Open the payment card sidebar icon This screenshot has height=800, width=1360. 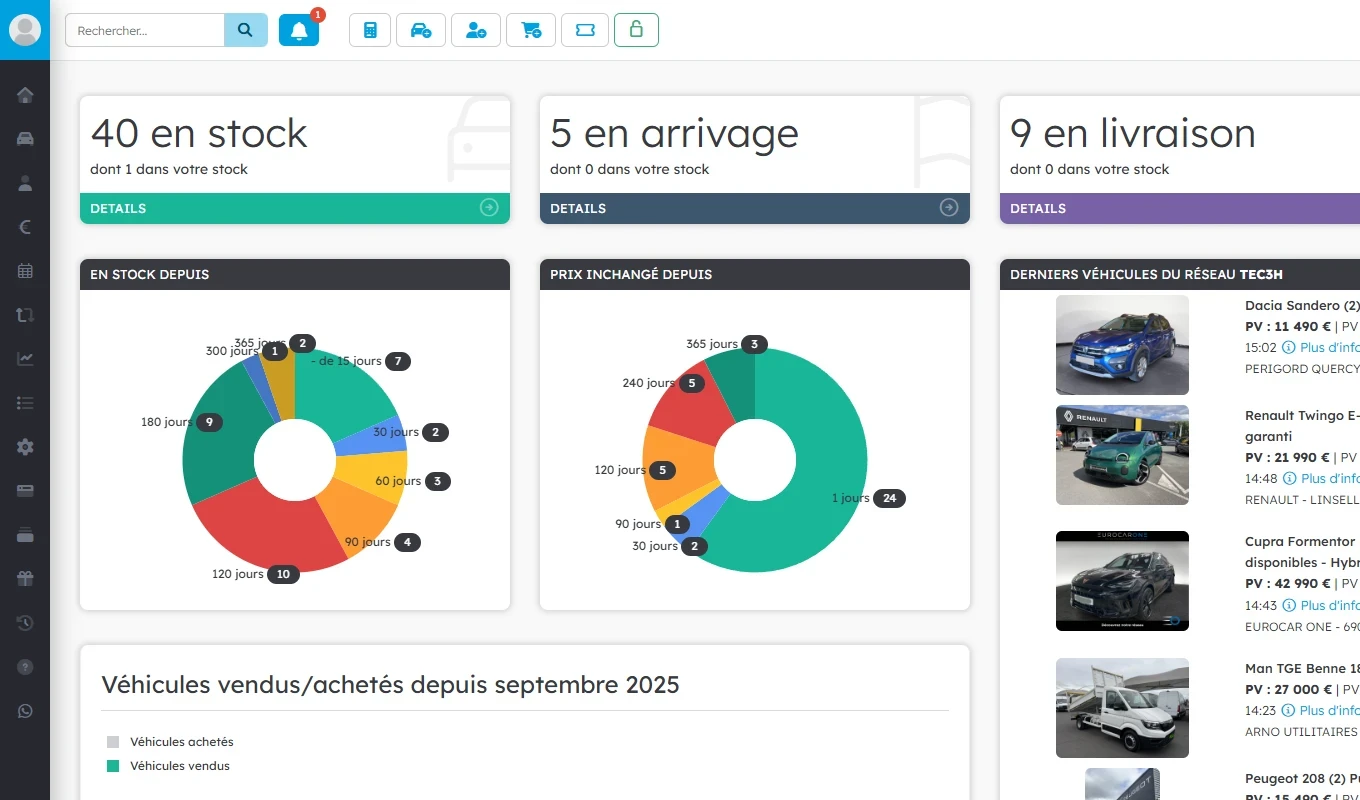(25, 491)
